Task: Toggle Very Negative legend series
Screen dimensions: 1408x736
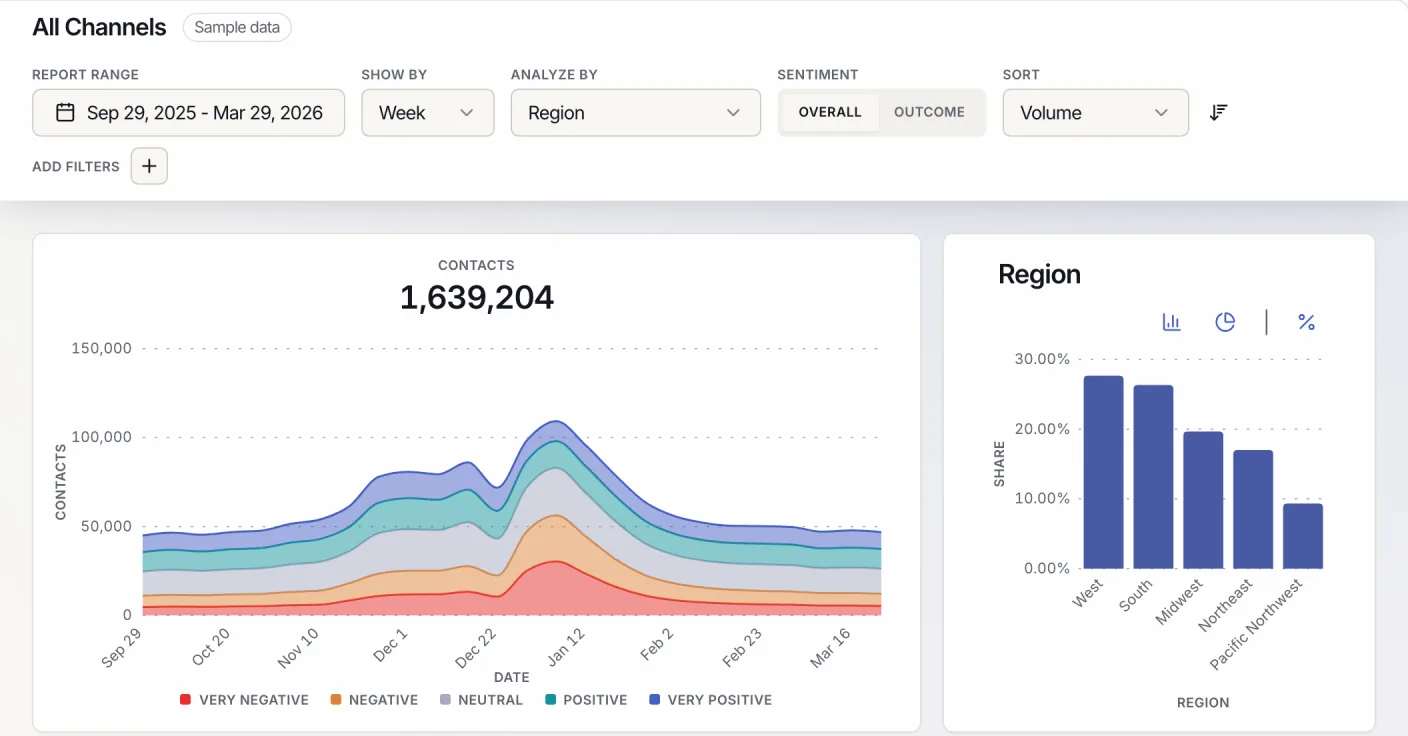Action: (244, 700)
